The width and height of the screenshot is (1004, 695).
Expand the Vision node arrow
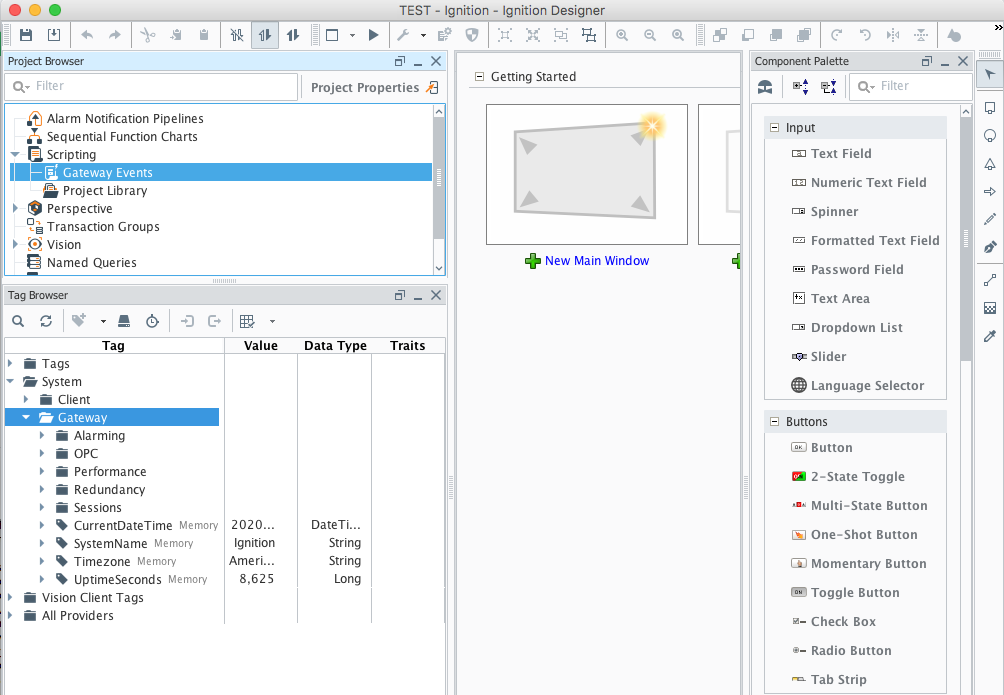[15, 244]
